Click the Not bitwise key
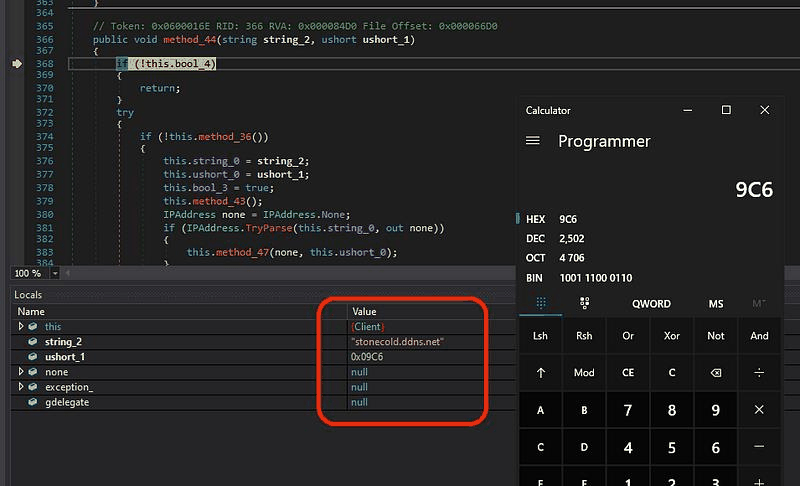800x486 pixels. point(715,336)
